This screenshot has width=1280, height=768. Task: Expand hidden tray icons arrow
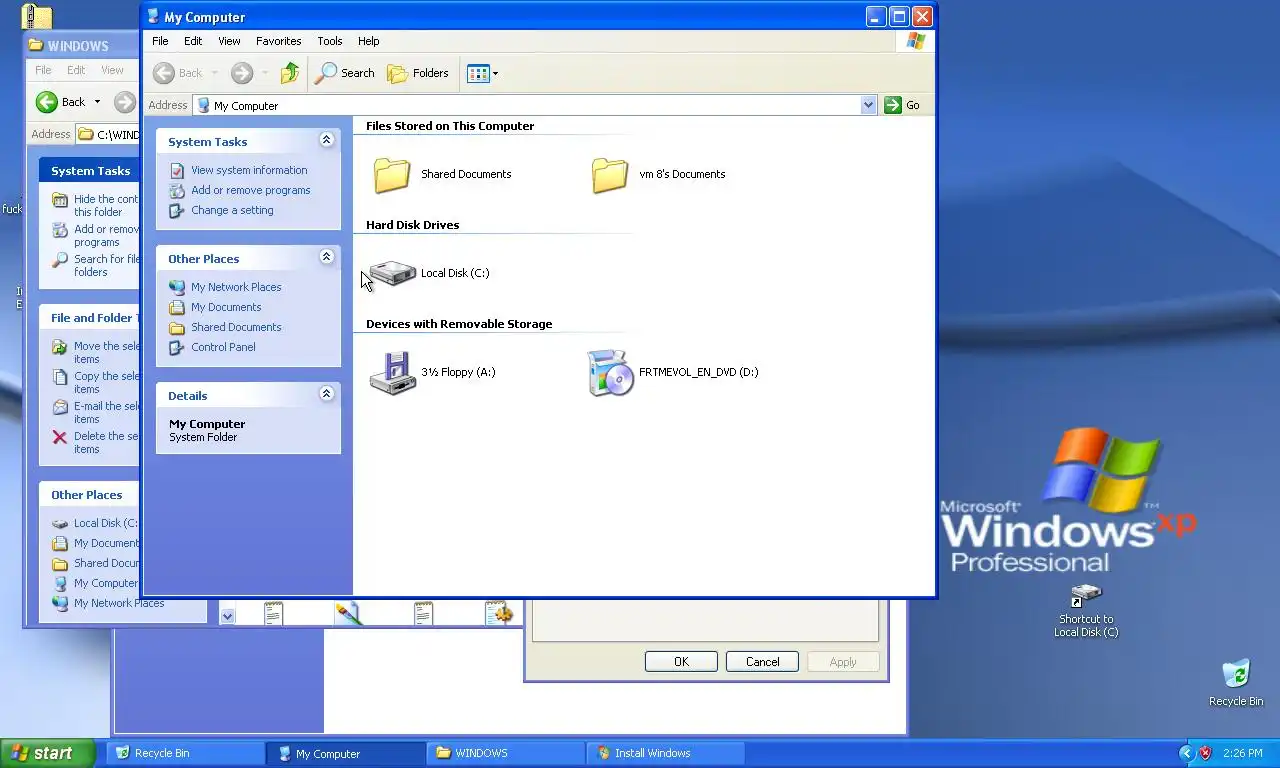(1186, 753)
